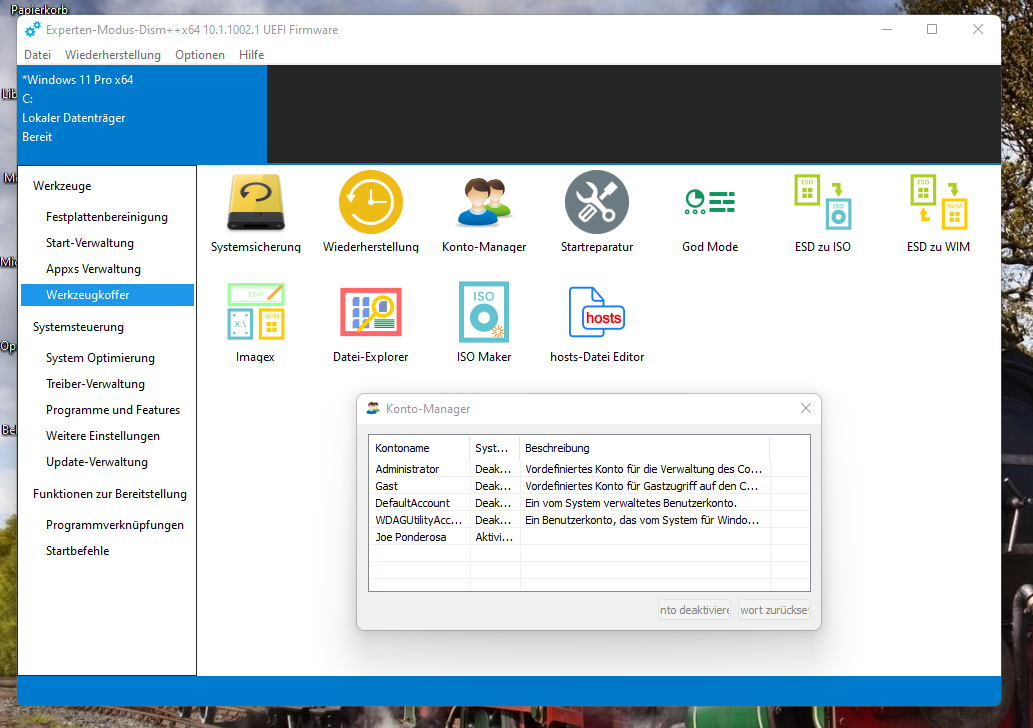Image resolution: width=1033 pixels, height=728 pixels.
Task: Open the Wiederherstellung menu
Action: click(113, 55)
